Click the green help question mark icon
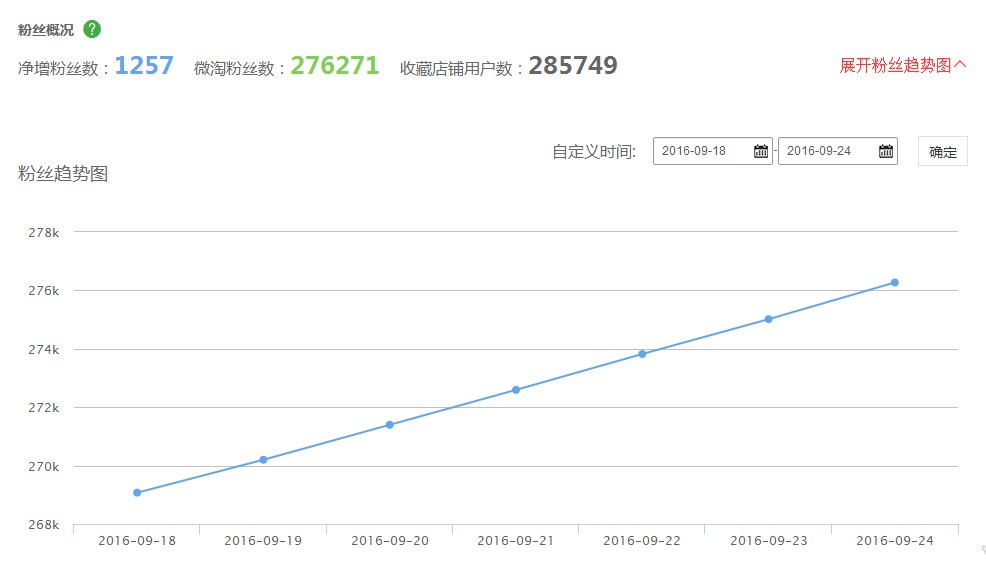Image resolution: width=986 pixels, height=576 pixels. pyautogui.click(x=92, y=29)
